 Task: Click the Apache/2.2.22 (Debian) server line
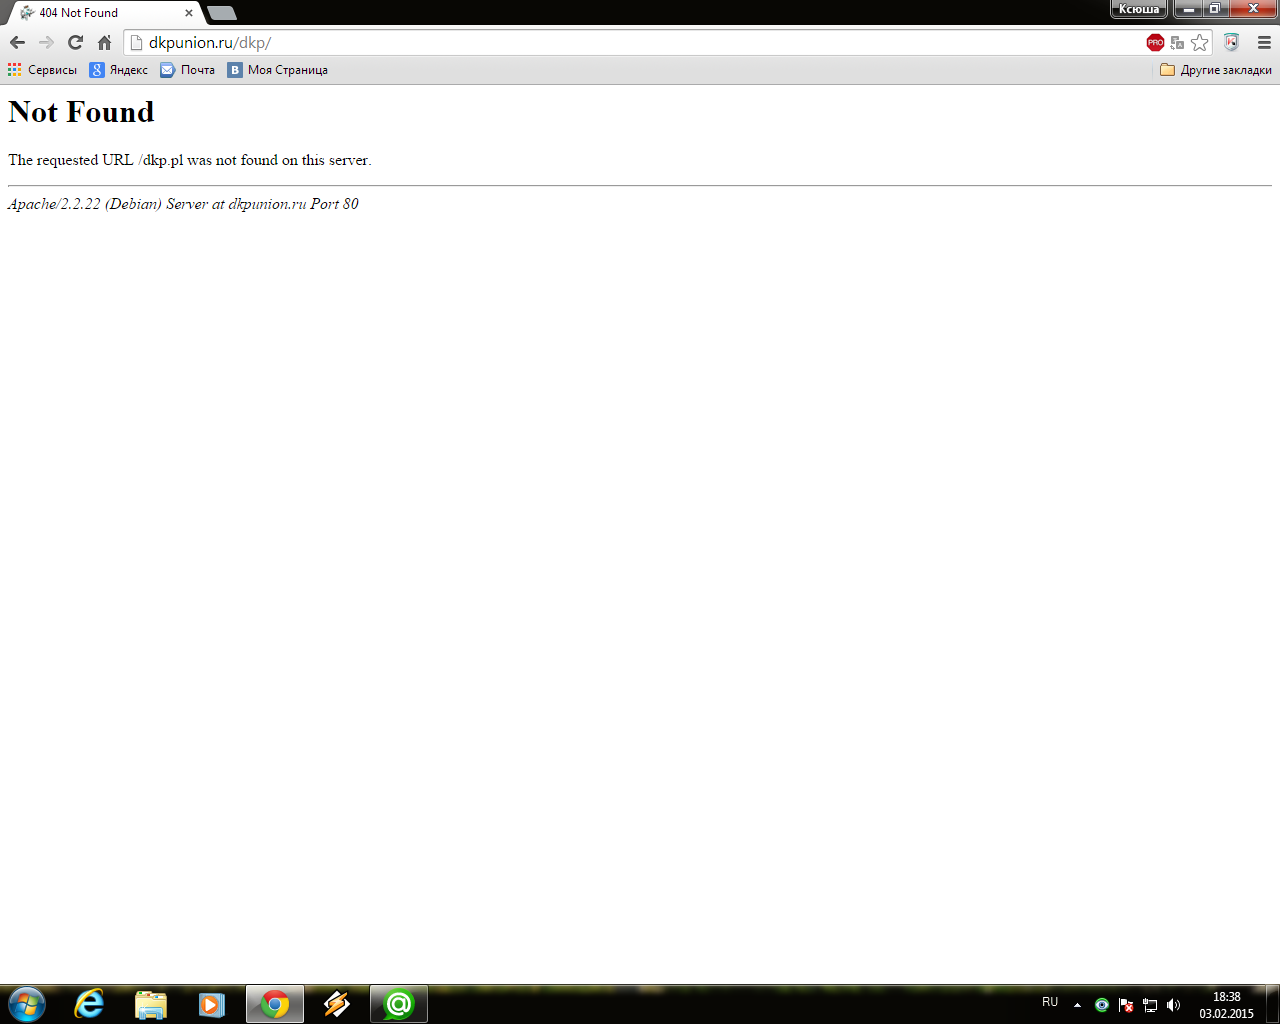183,204
